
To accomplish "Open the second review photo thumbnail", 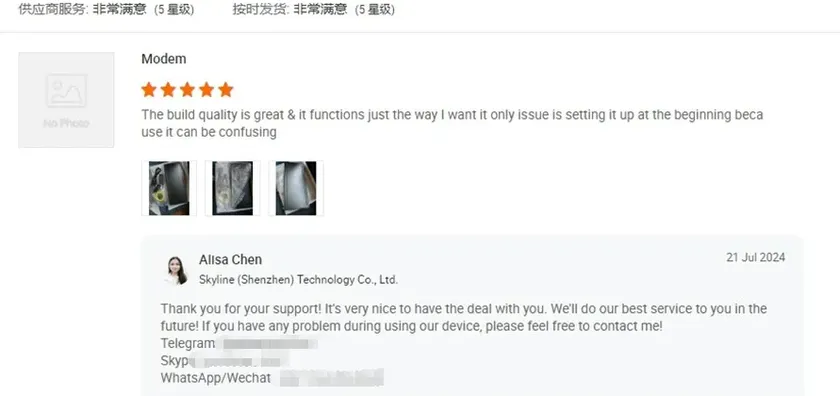I will 232,188.
